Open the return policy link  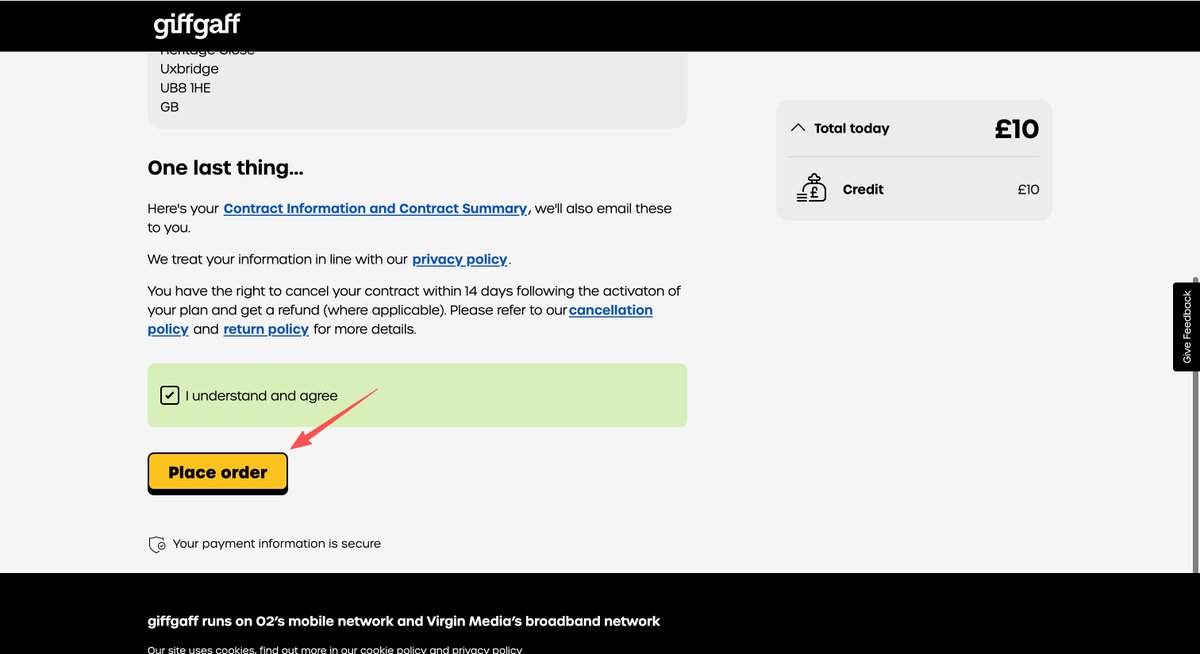tap(266, 329)
